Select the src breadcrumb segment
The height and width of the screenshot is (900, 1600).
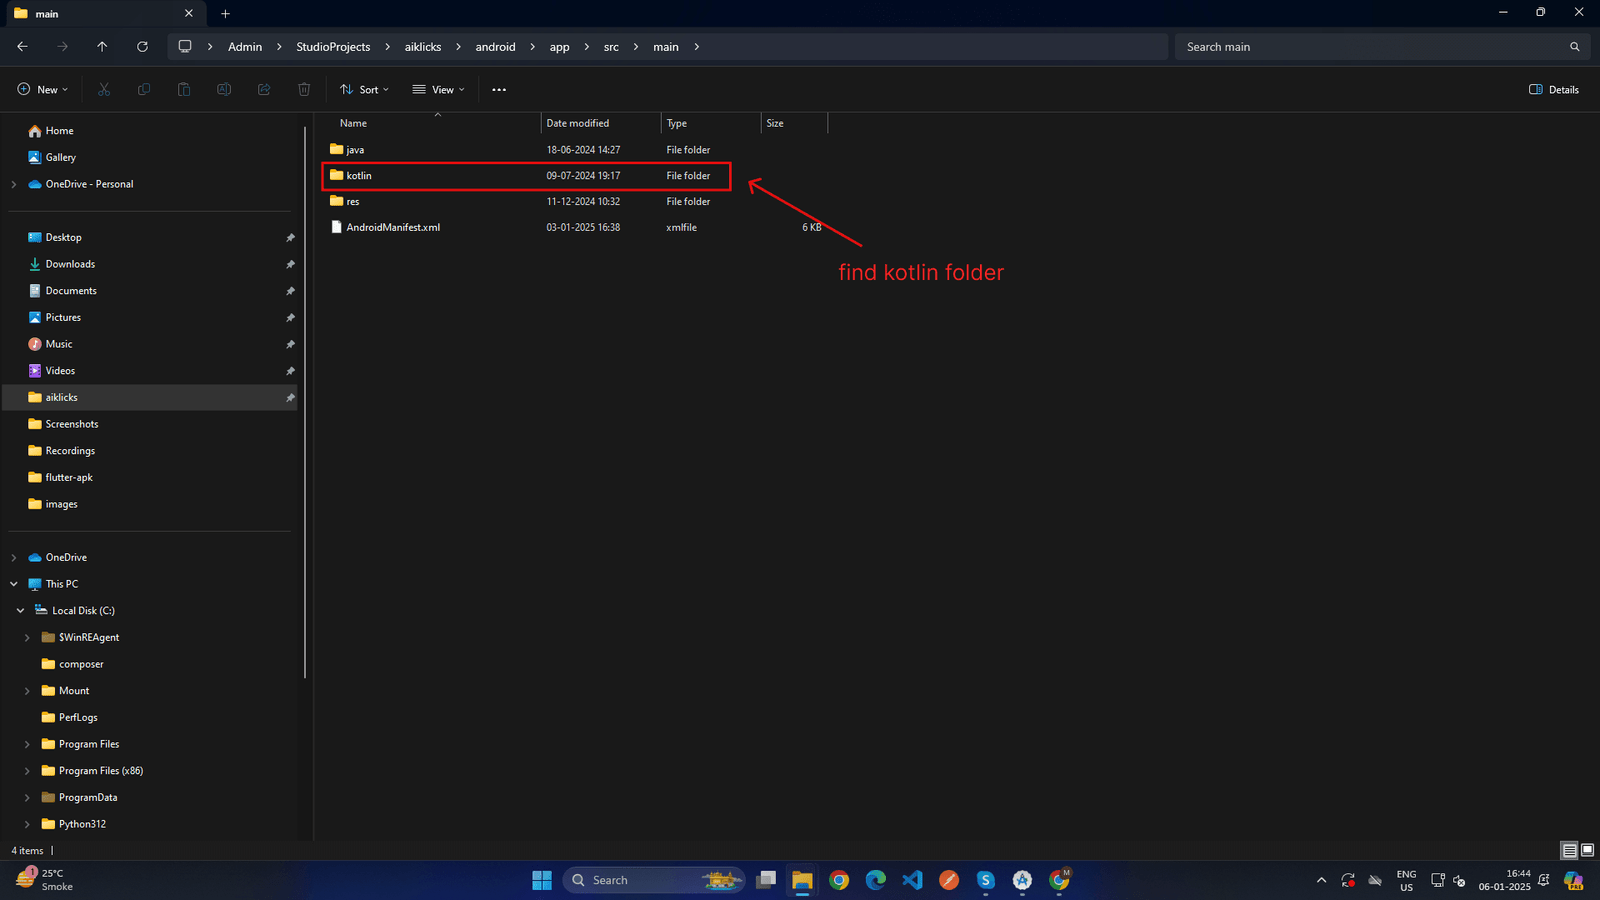[611, 47]
